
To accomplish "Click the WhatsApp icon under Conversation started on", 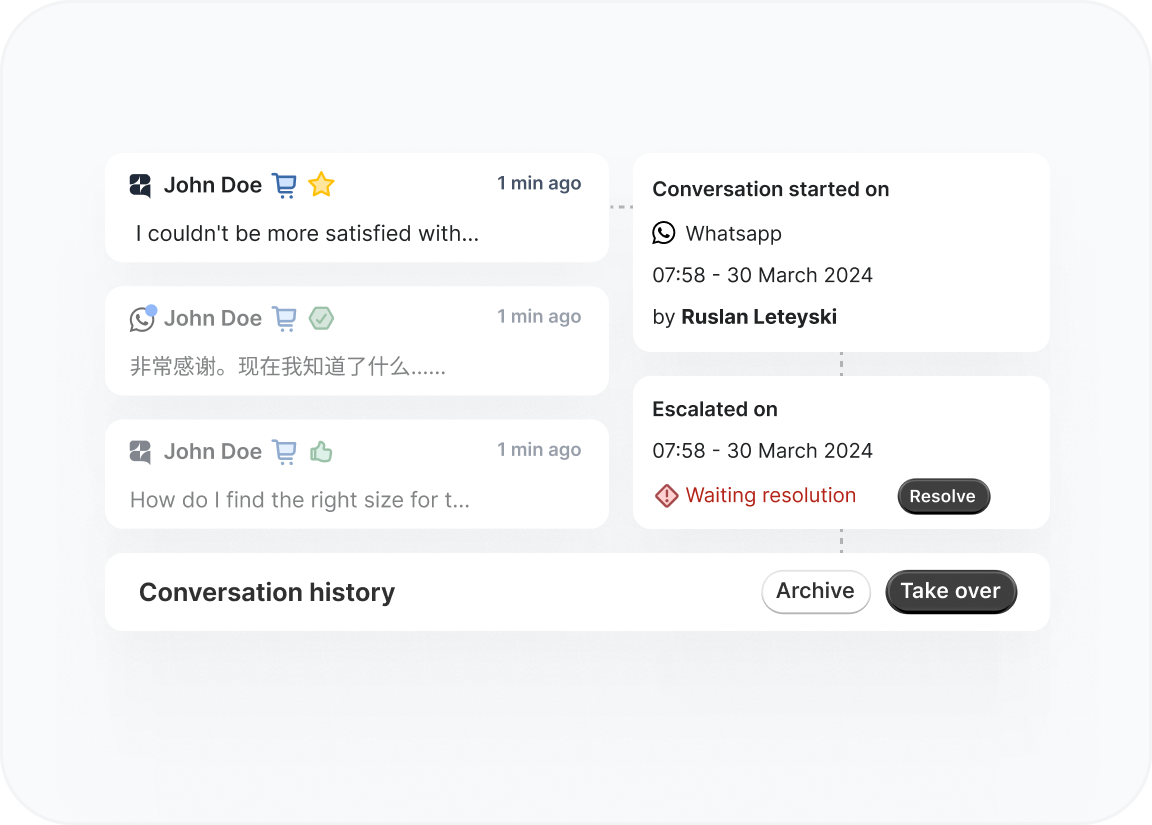I will tap(664, 233).
